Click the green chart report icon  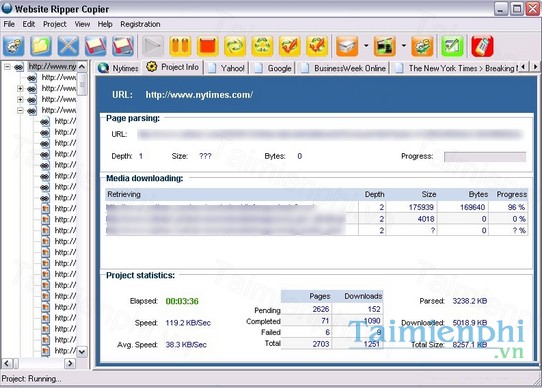[452, 46]
